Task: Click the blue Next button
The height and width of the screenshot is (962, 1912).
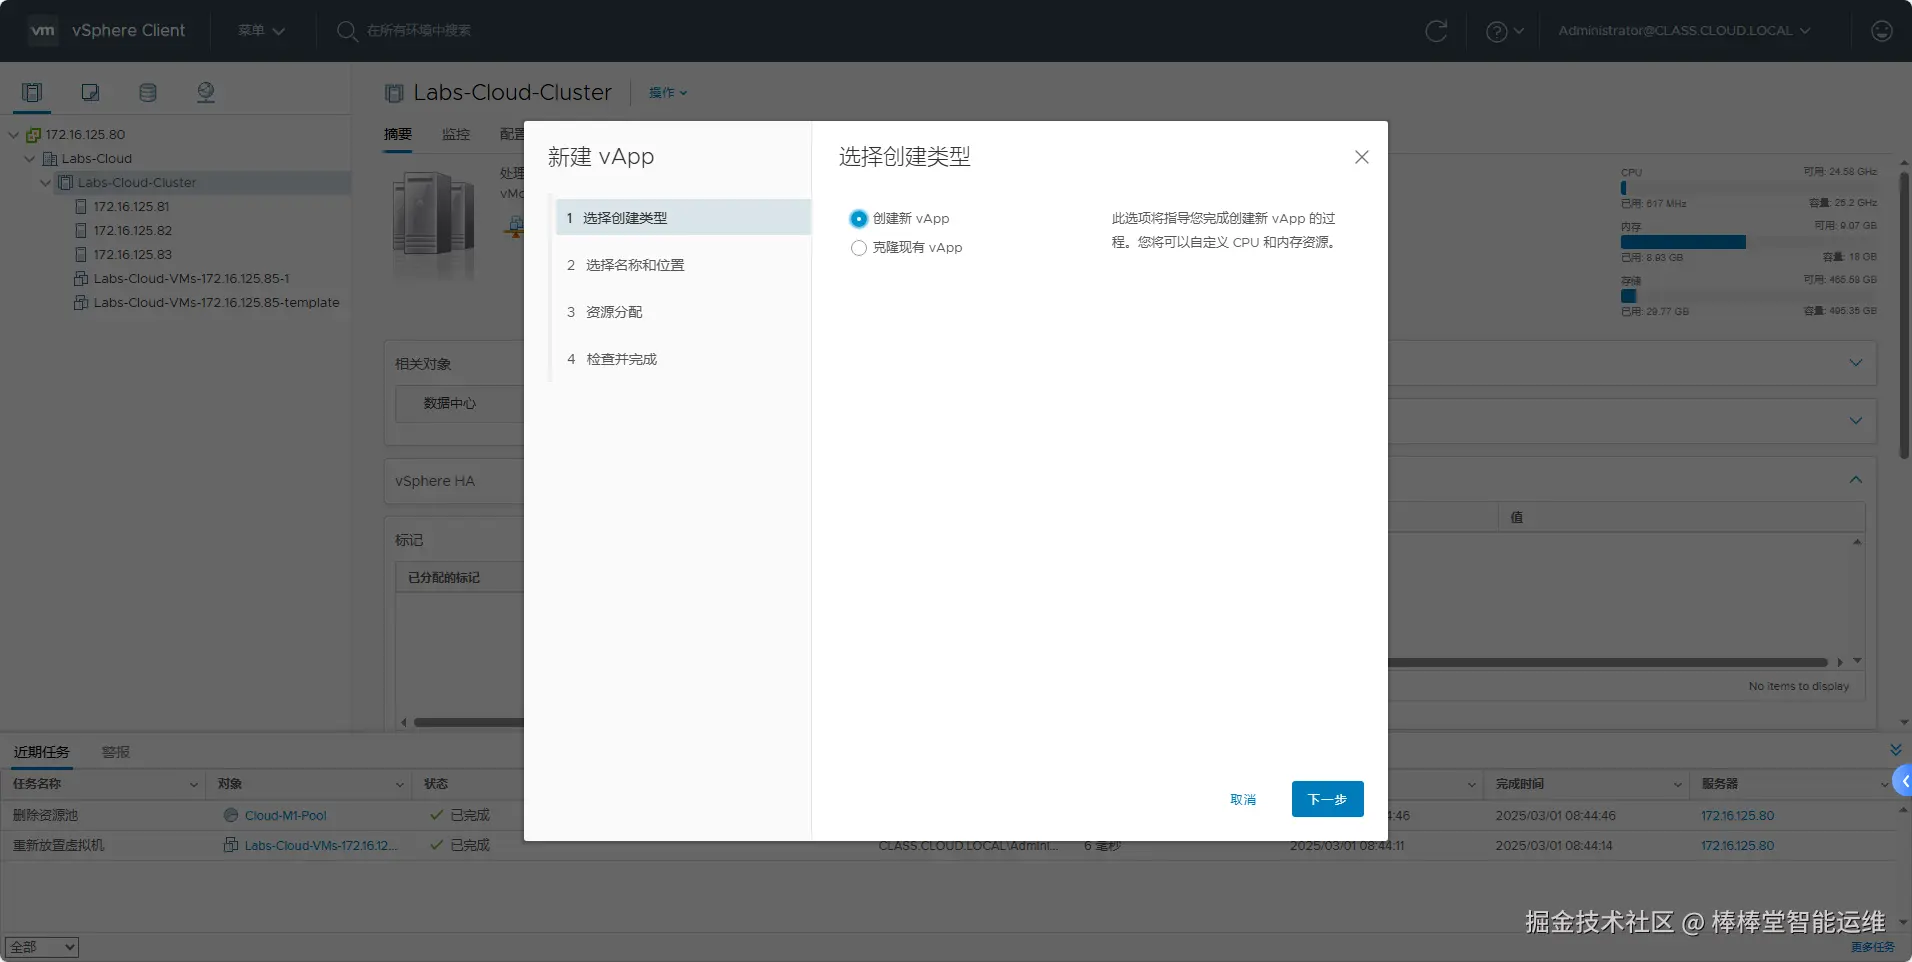Action: point(1327,799)
